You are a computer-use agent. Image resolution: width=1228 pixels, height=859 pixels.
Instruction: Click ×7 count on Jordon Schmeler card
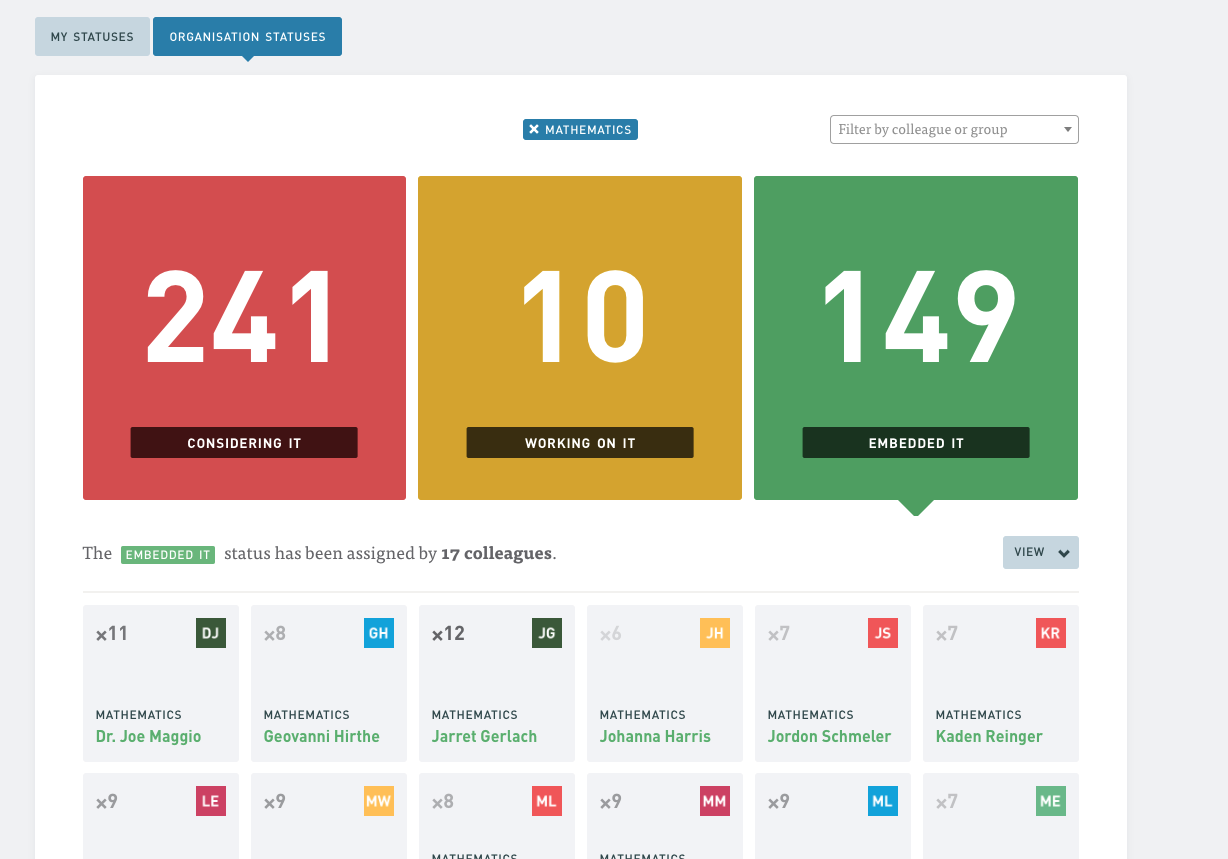[778, 633]
